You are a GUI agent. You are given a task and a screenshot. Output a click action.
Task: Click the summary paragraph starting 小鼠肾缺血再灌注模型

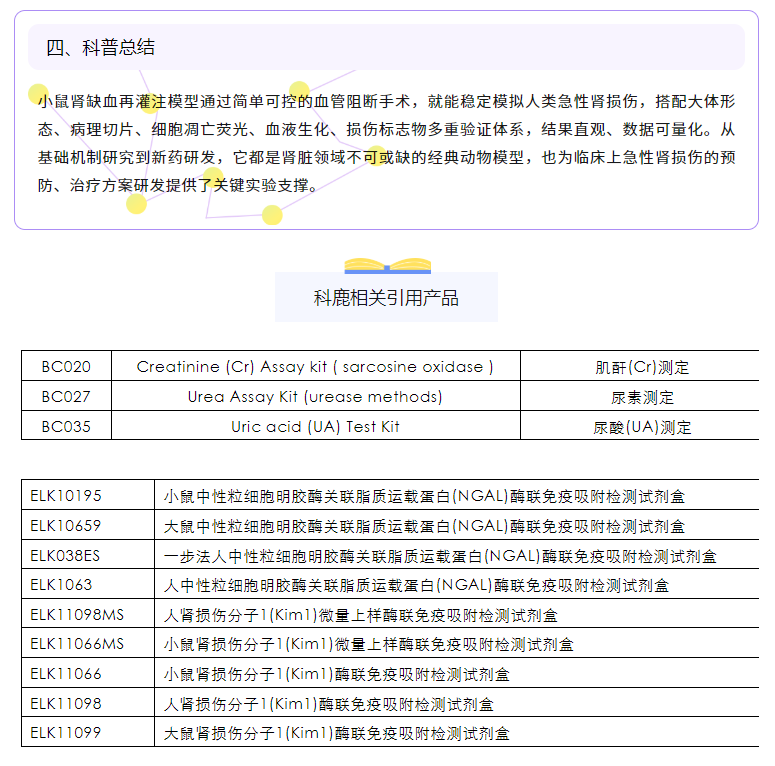(387, 143)
